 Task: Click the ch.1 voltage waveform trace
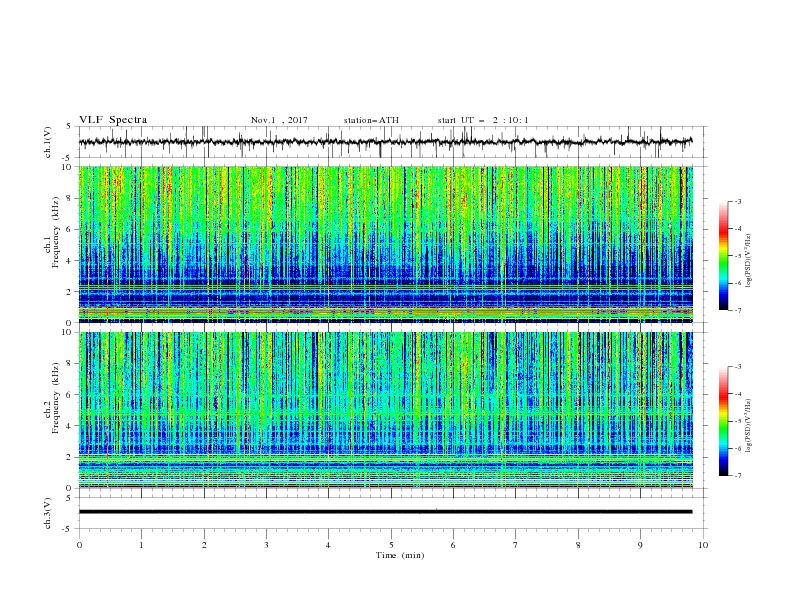[x=385, y=142]
